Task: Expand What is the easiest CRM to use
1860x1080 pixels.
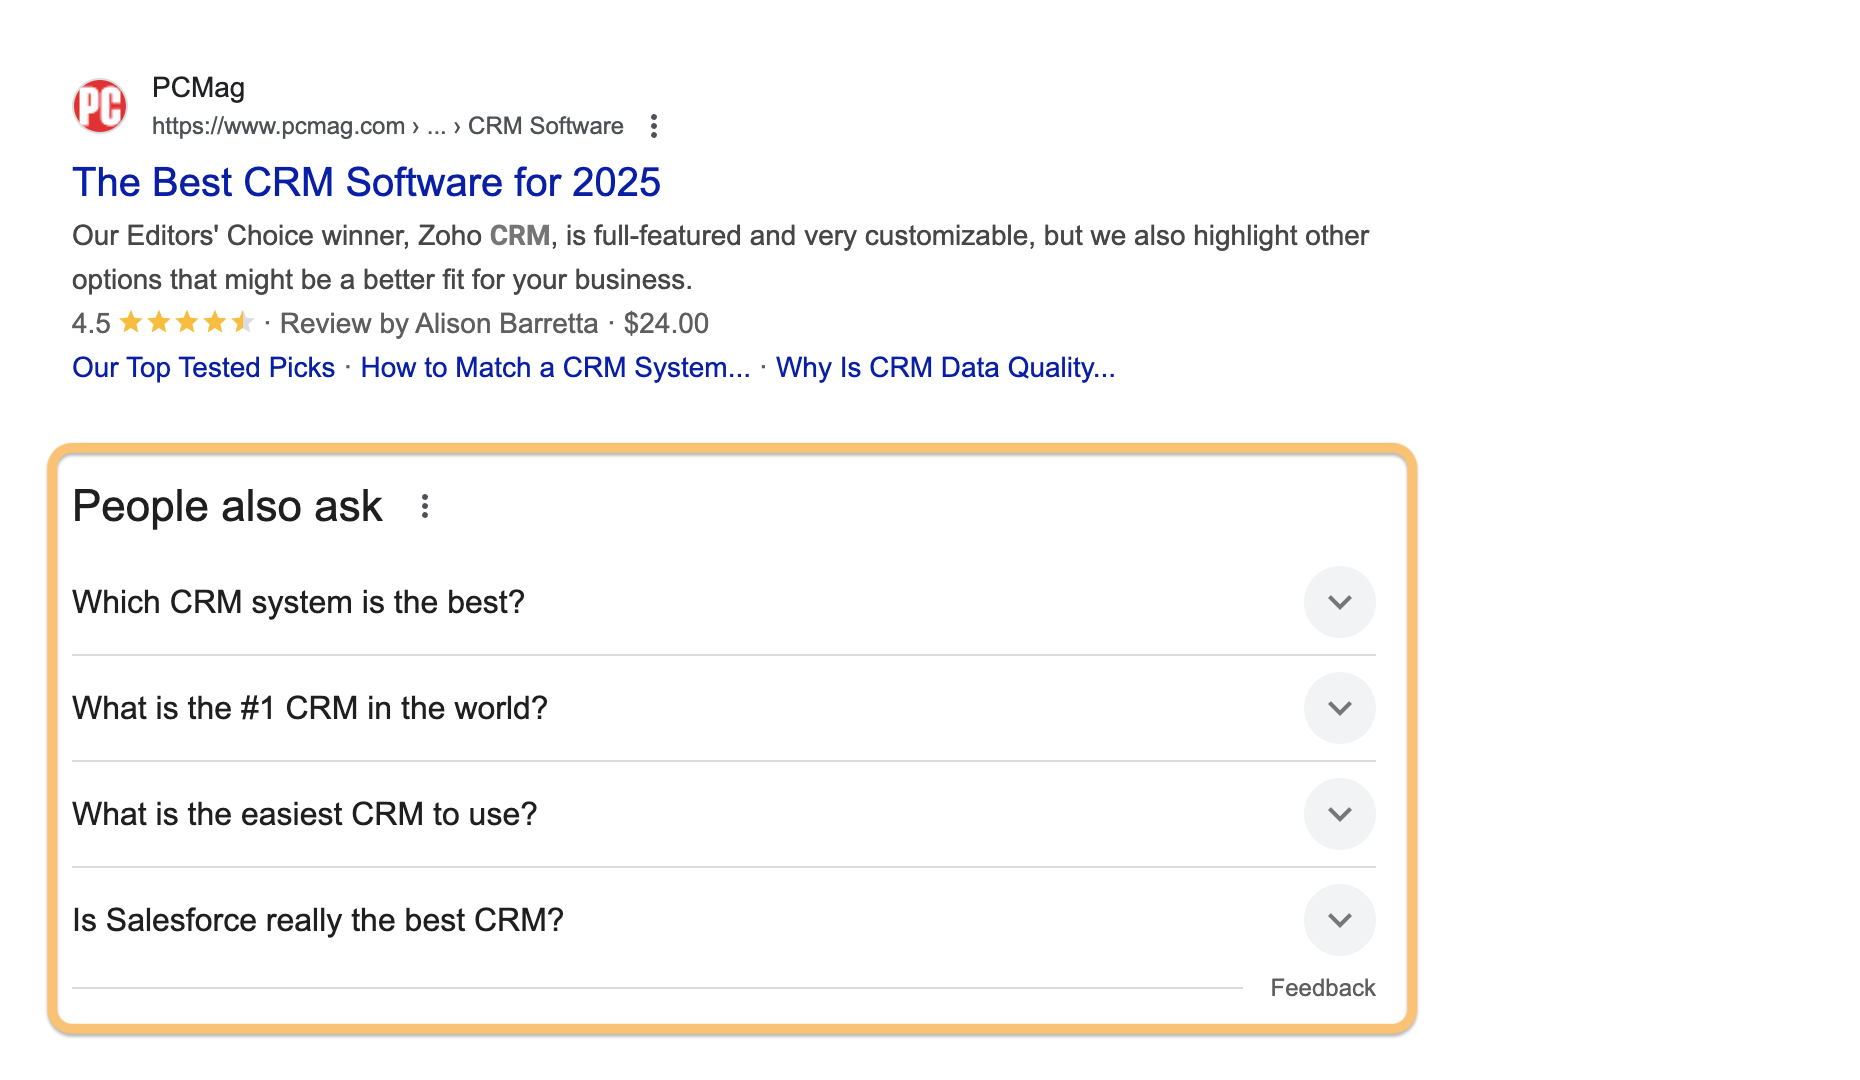Action: (x=724, y=814)
